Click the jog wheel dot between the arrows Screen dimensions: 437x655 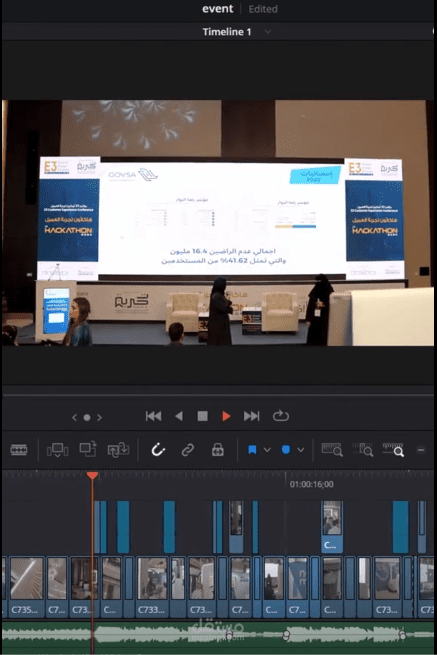click(x=87, y=417)
